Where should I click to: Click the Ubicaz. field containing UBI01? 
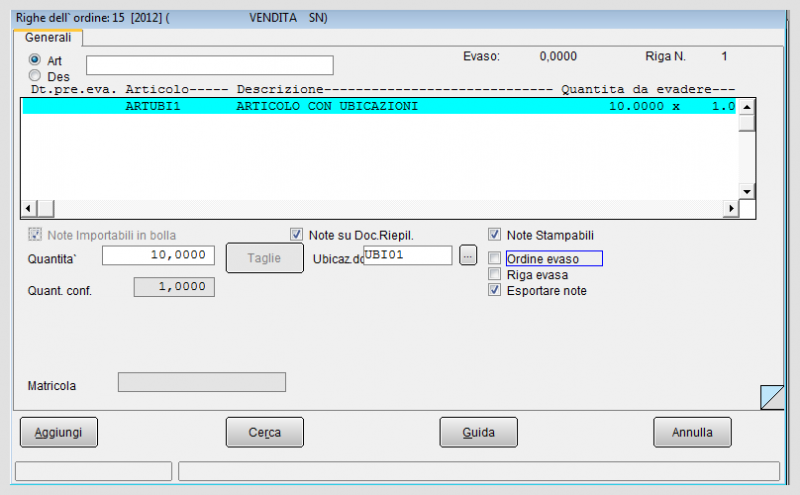click(x=408, y=255)
